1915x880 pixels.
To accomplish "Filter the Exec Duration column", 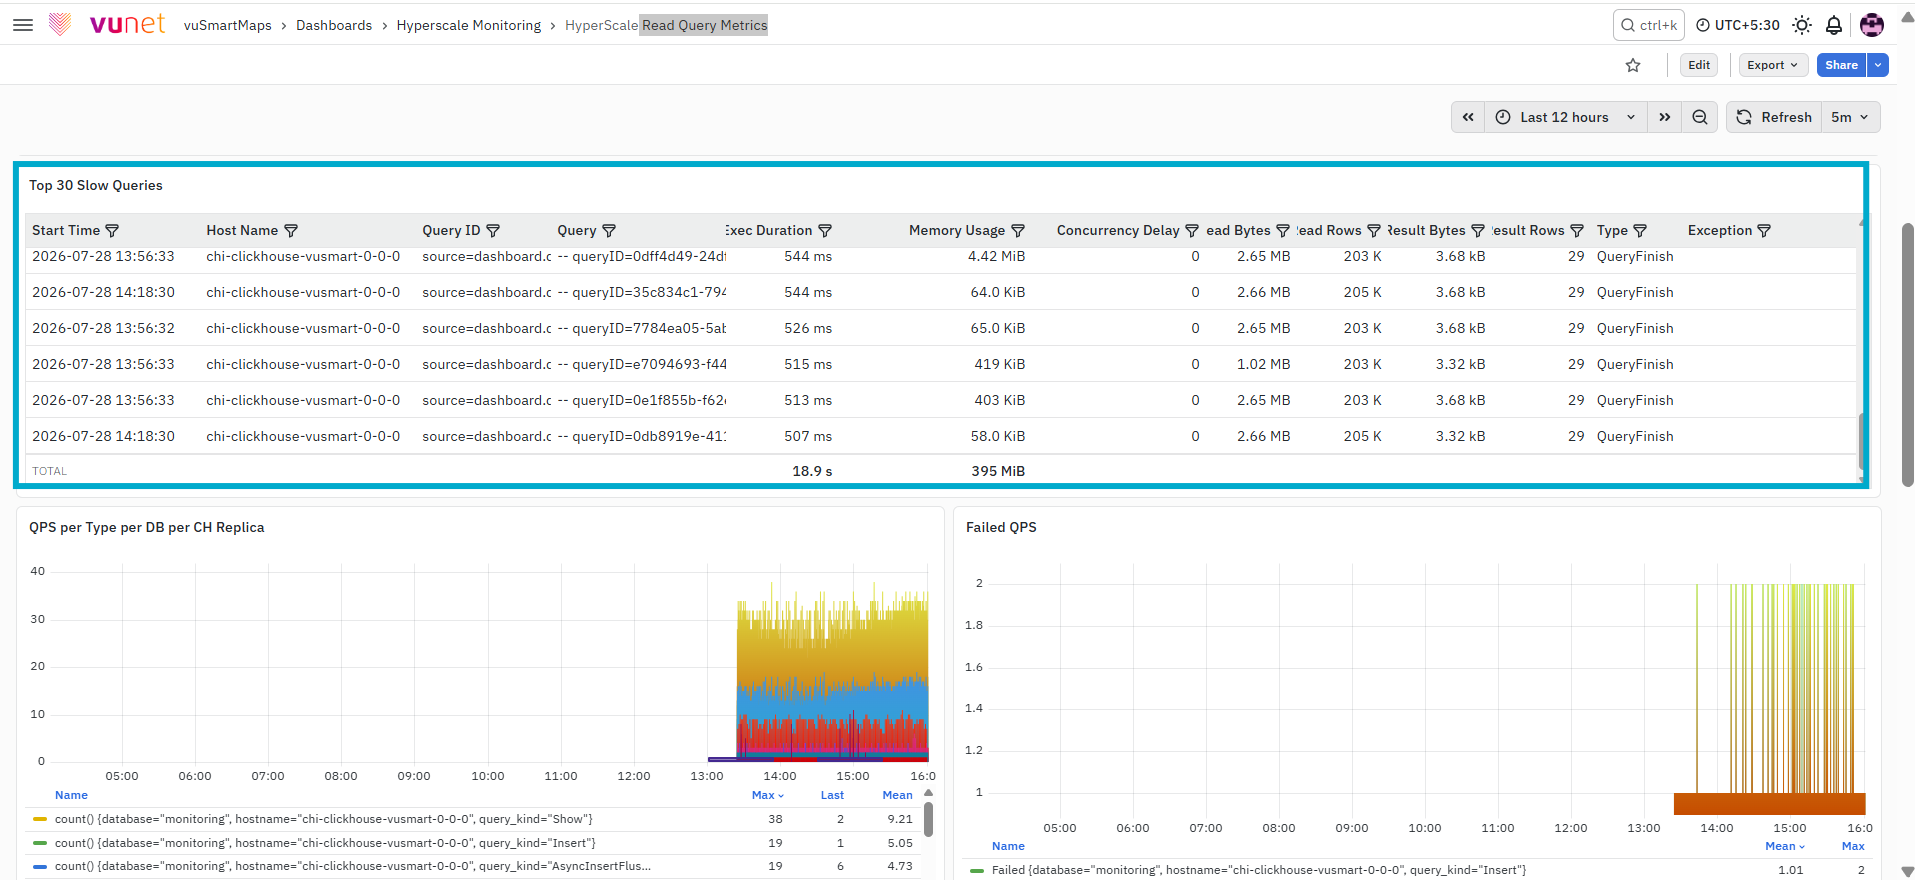I will 825,231.
